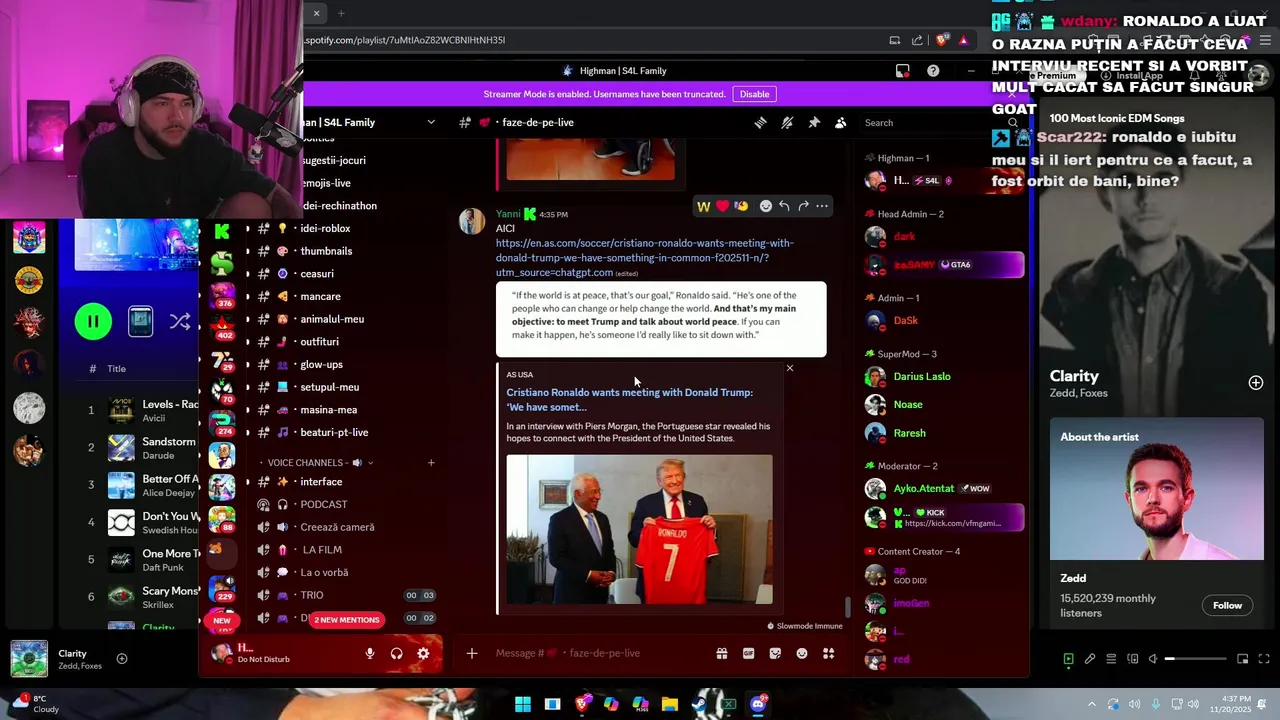The image size is (1280, 720).
Task: Open pinned messages in Discord header
Action: [x=814, y=122]
